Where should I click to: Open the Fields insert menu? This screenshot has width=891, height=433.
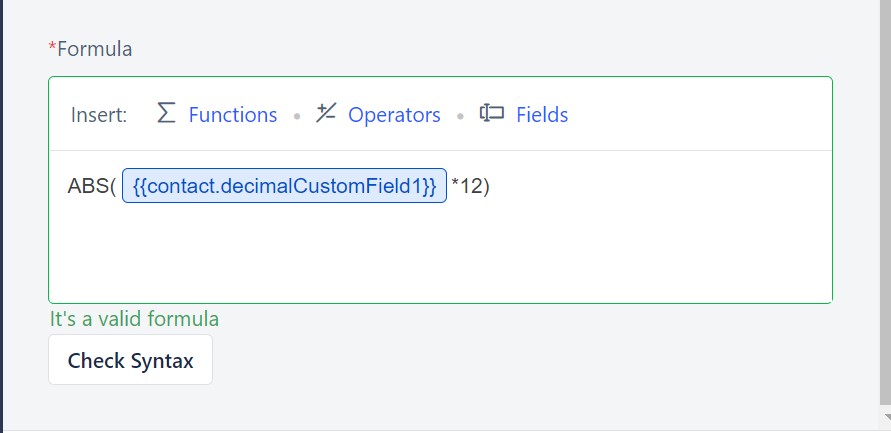point(542,115)
